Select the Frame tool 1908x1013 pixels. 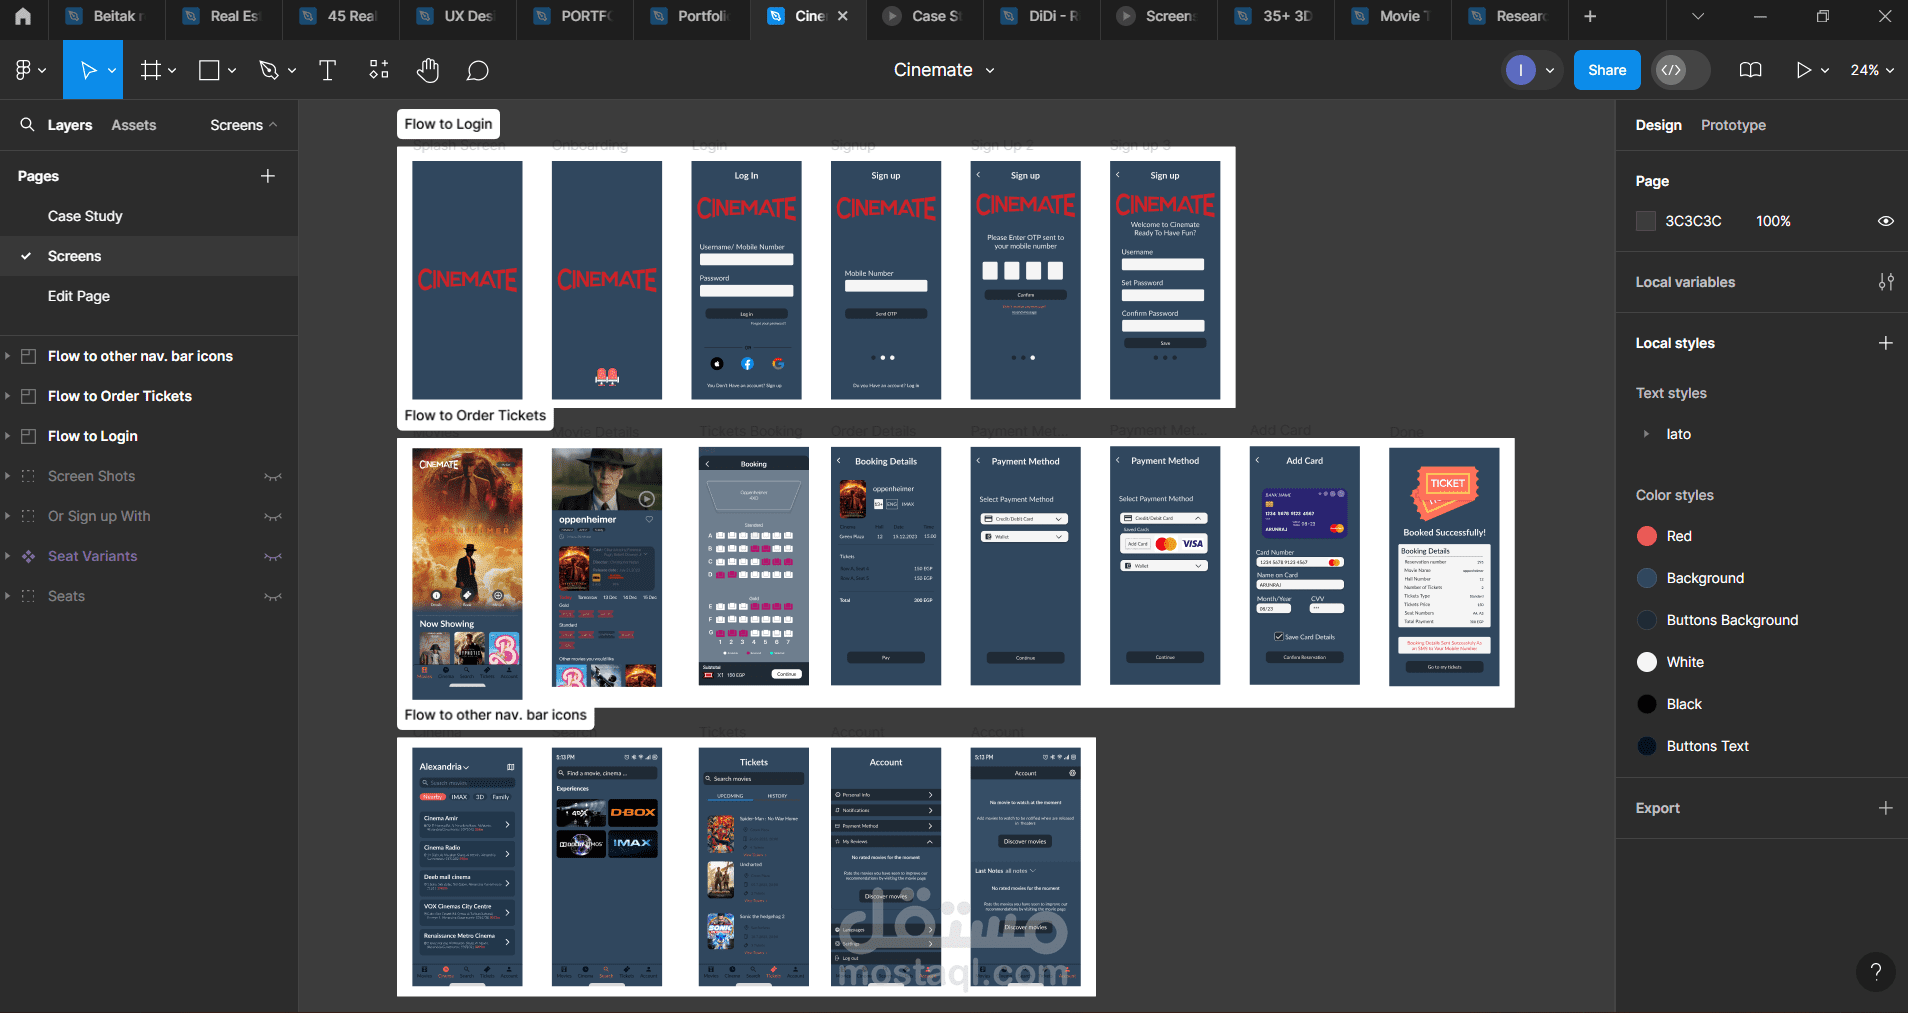click(151, 70)
